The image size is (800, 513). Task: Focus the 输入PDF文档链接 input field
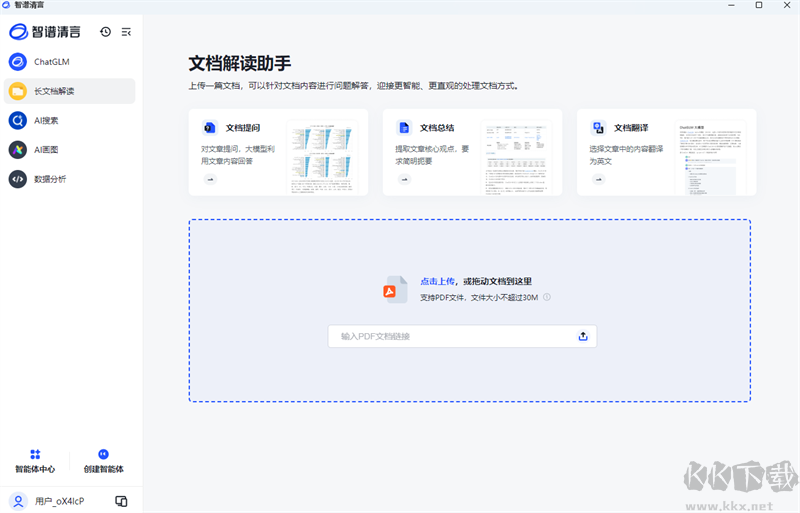462,336
